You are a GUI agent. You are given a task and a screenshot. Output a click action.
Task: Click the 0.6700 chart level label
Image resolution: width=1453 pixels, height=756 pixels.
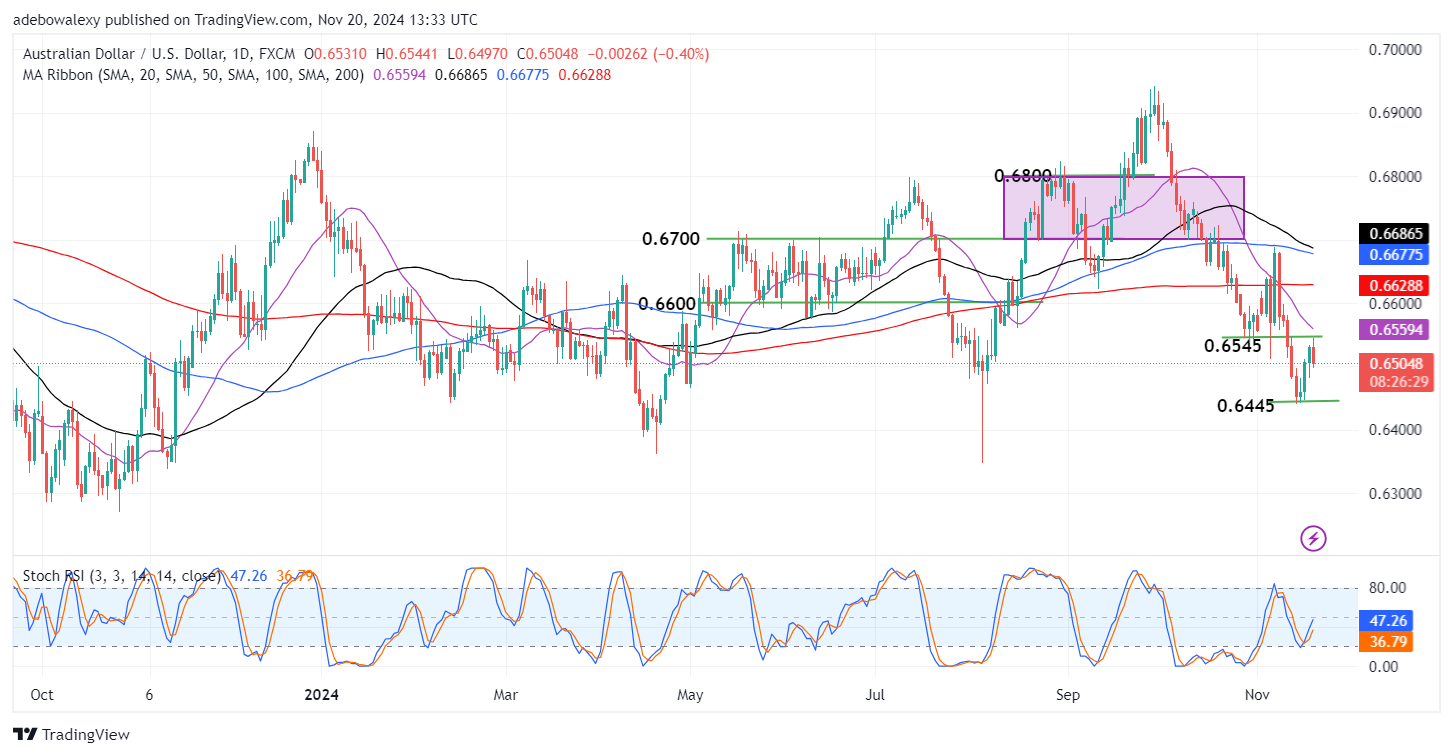672,239
